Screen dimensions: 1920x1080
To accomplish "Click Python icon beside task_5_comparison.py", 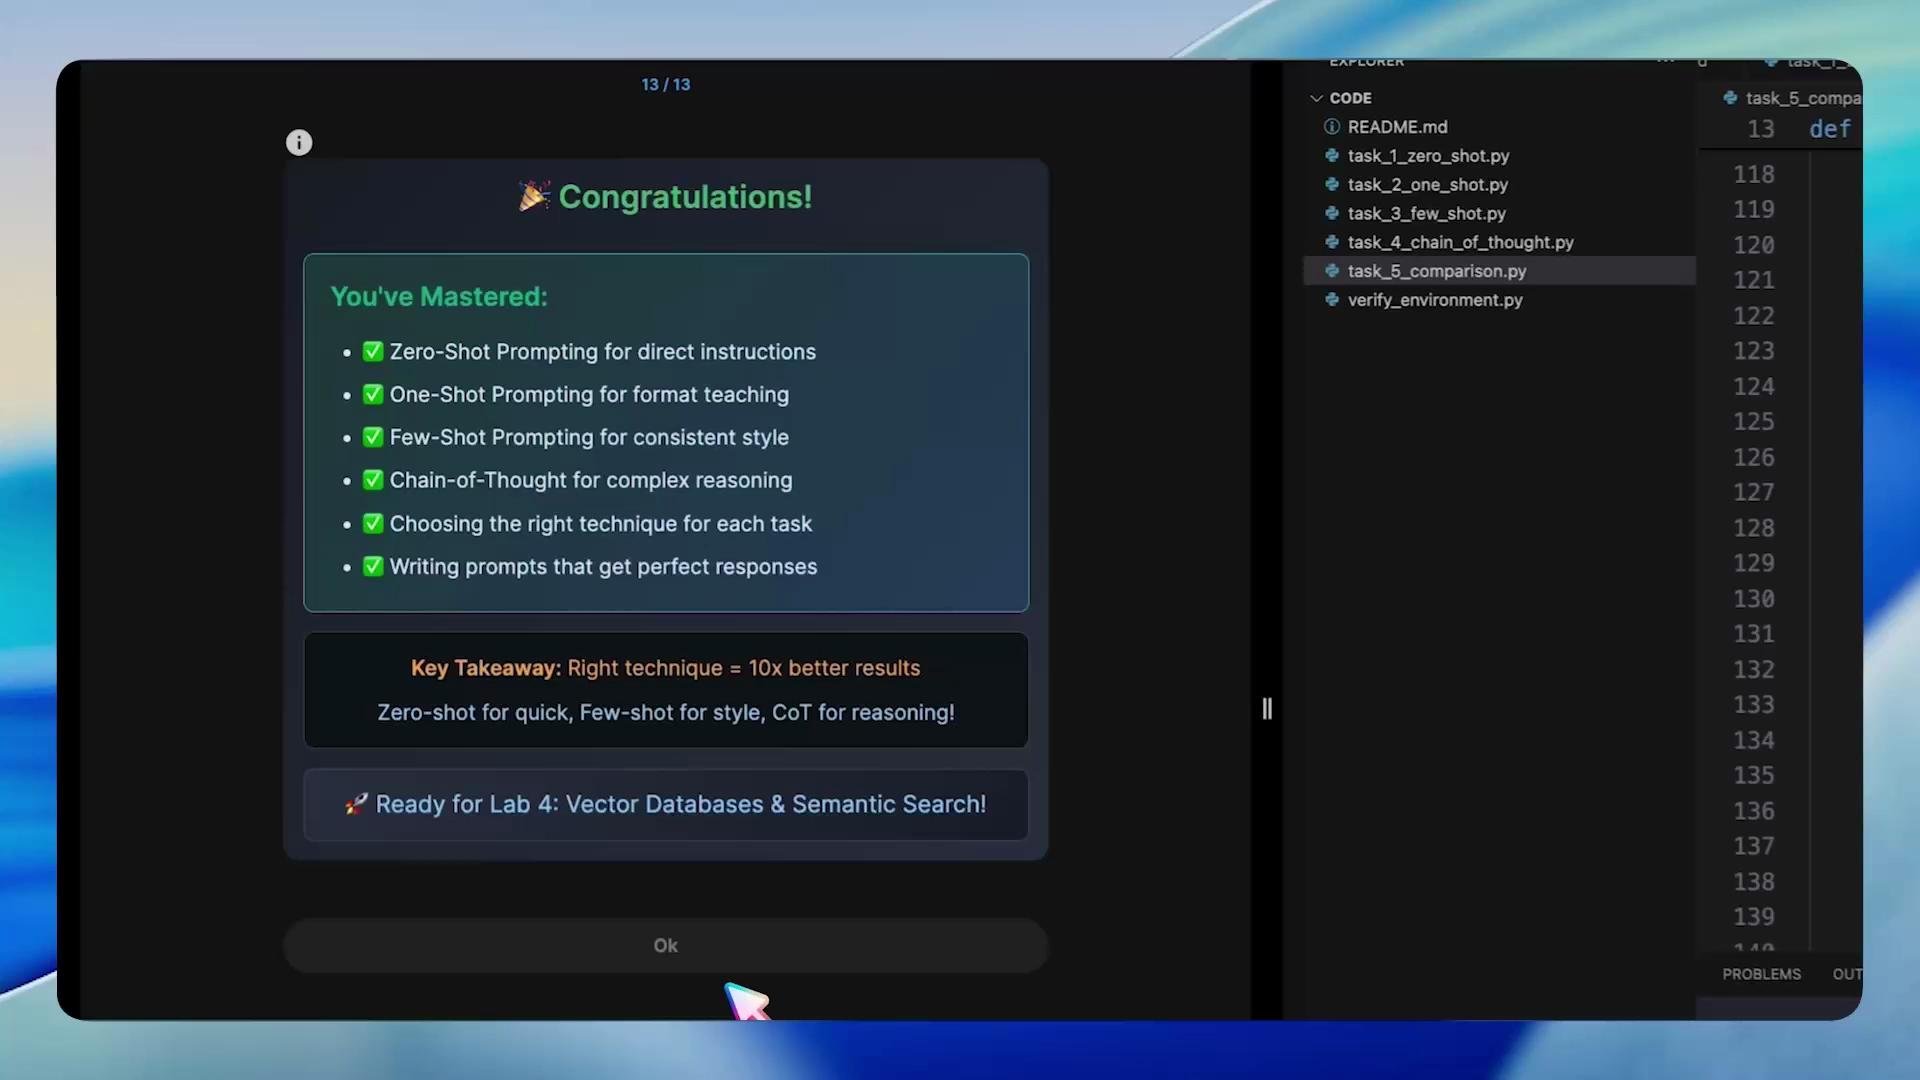I will click(x=1332, y=271).
